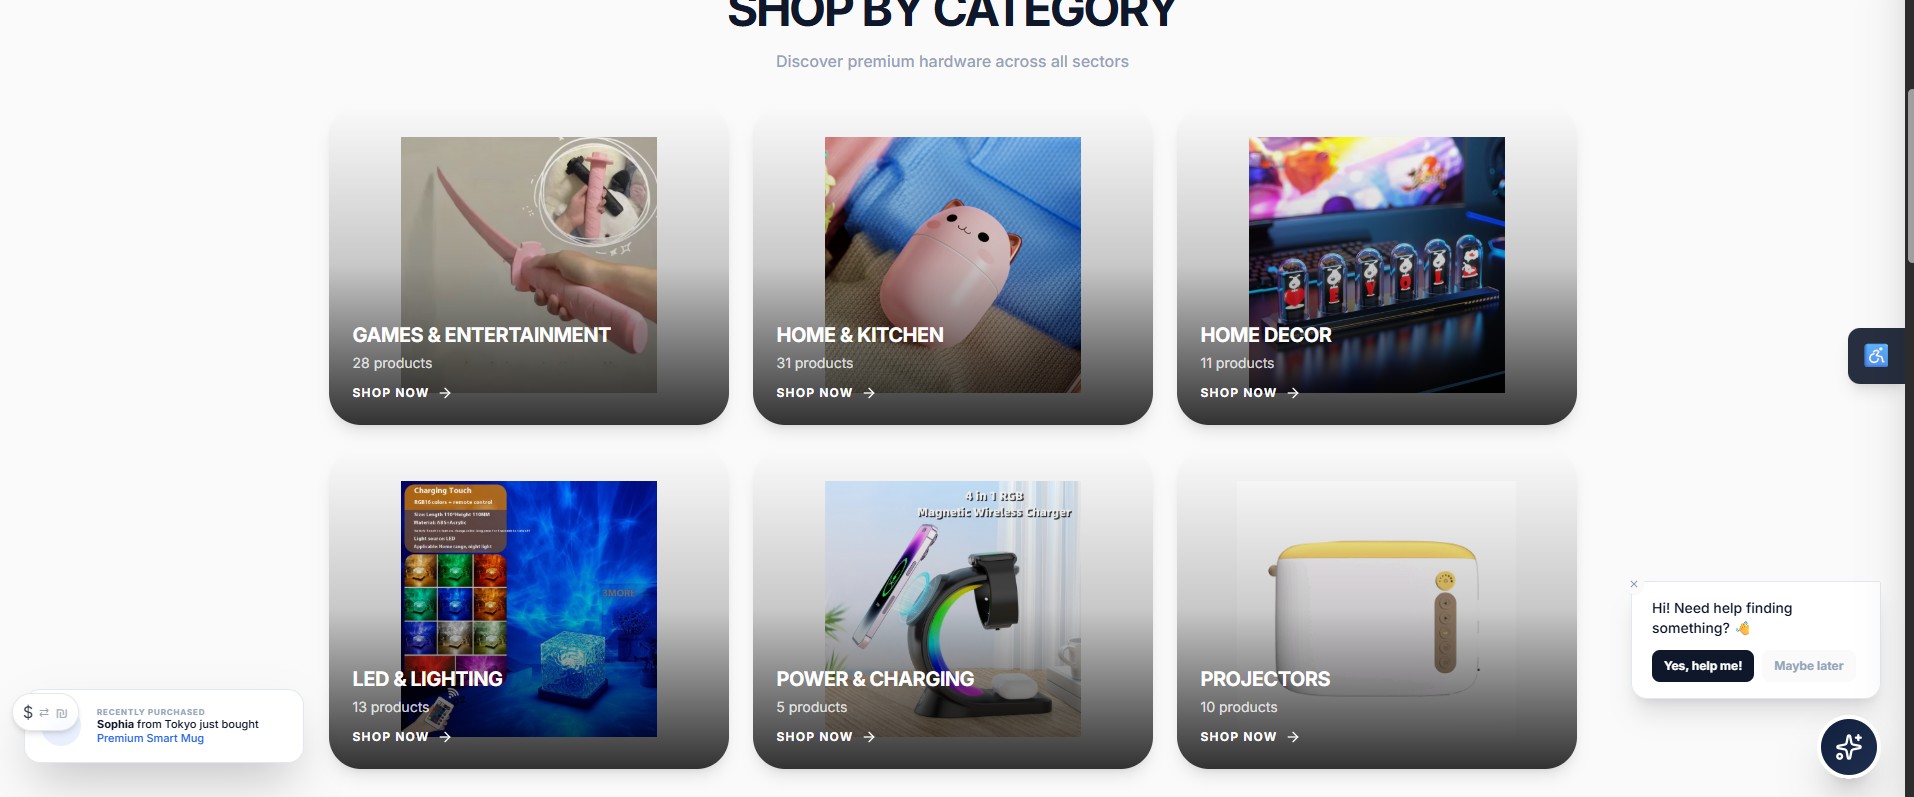Screen dimensions: 1914x797
Task: Select the Home Decor category title
Action: coord(1265,335)
